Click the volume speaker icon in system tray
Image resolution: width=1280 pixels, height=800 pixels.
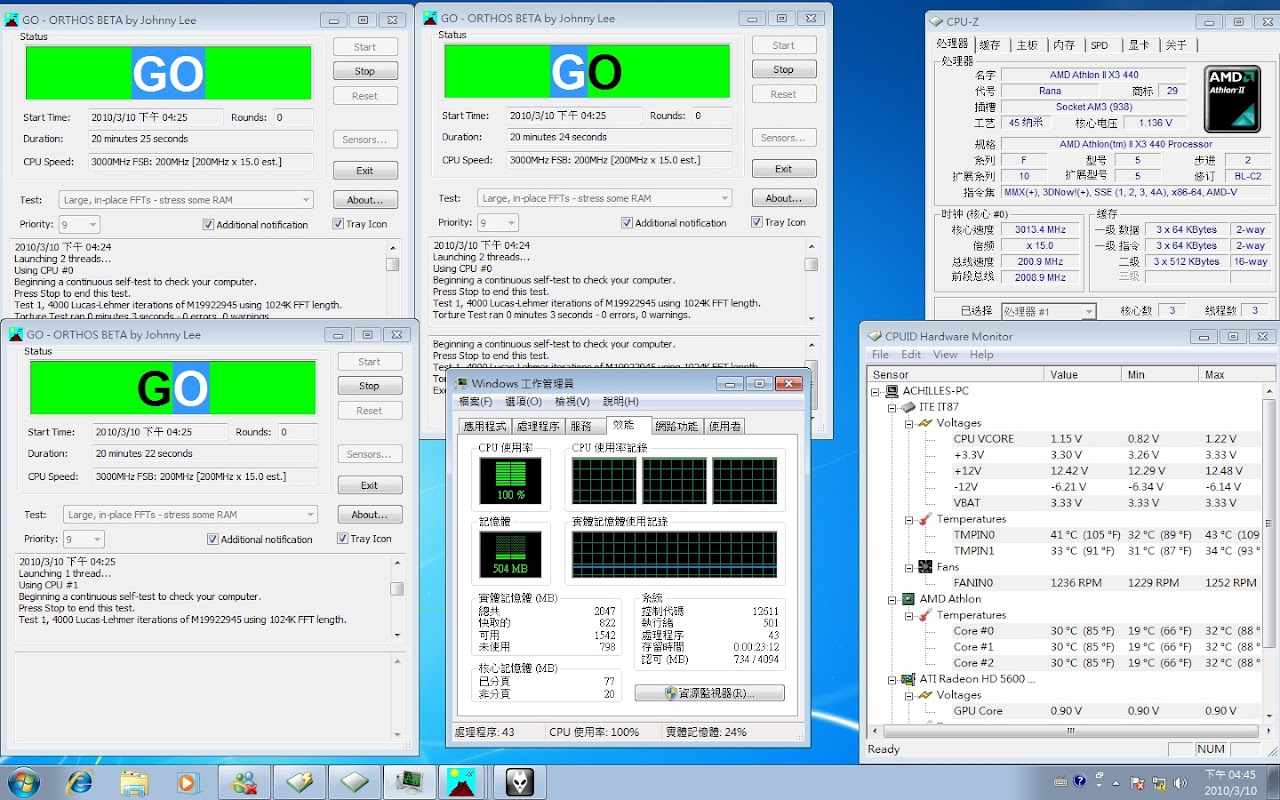[1179, 782]
